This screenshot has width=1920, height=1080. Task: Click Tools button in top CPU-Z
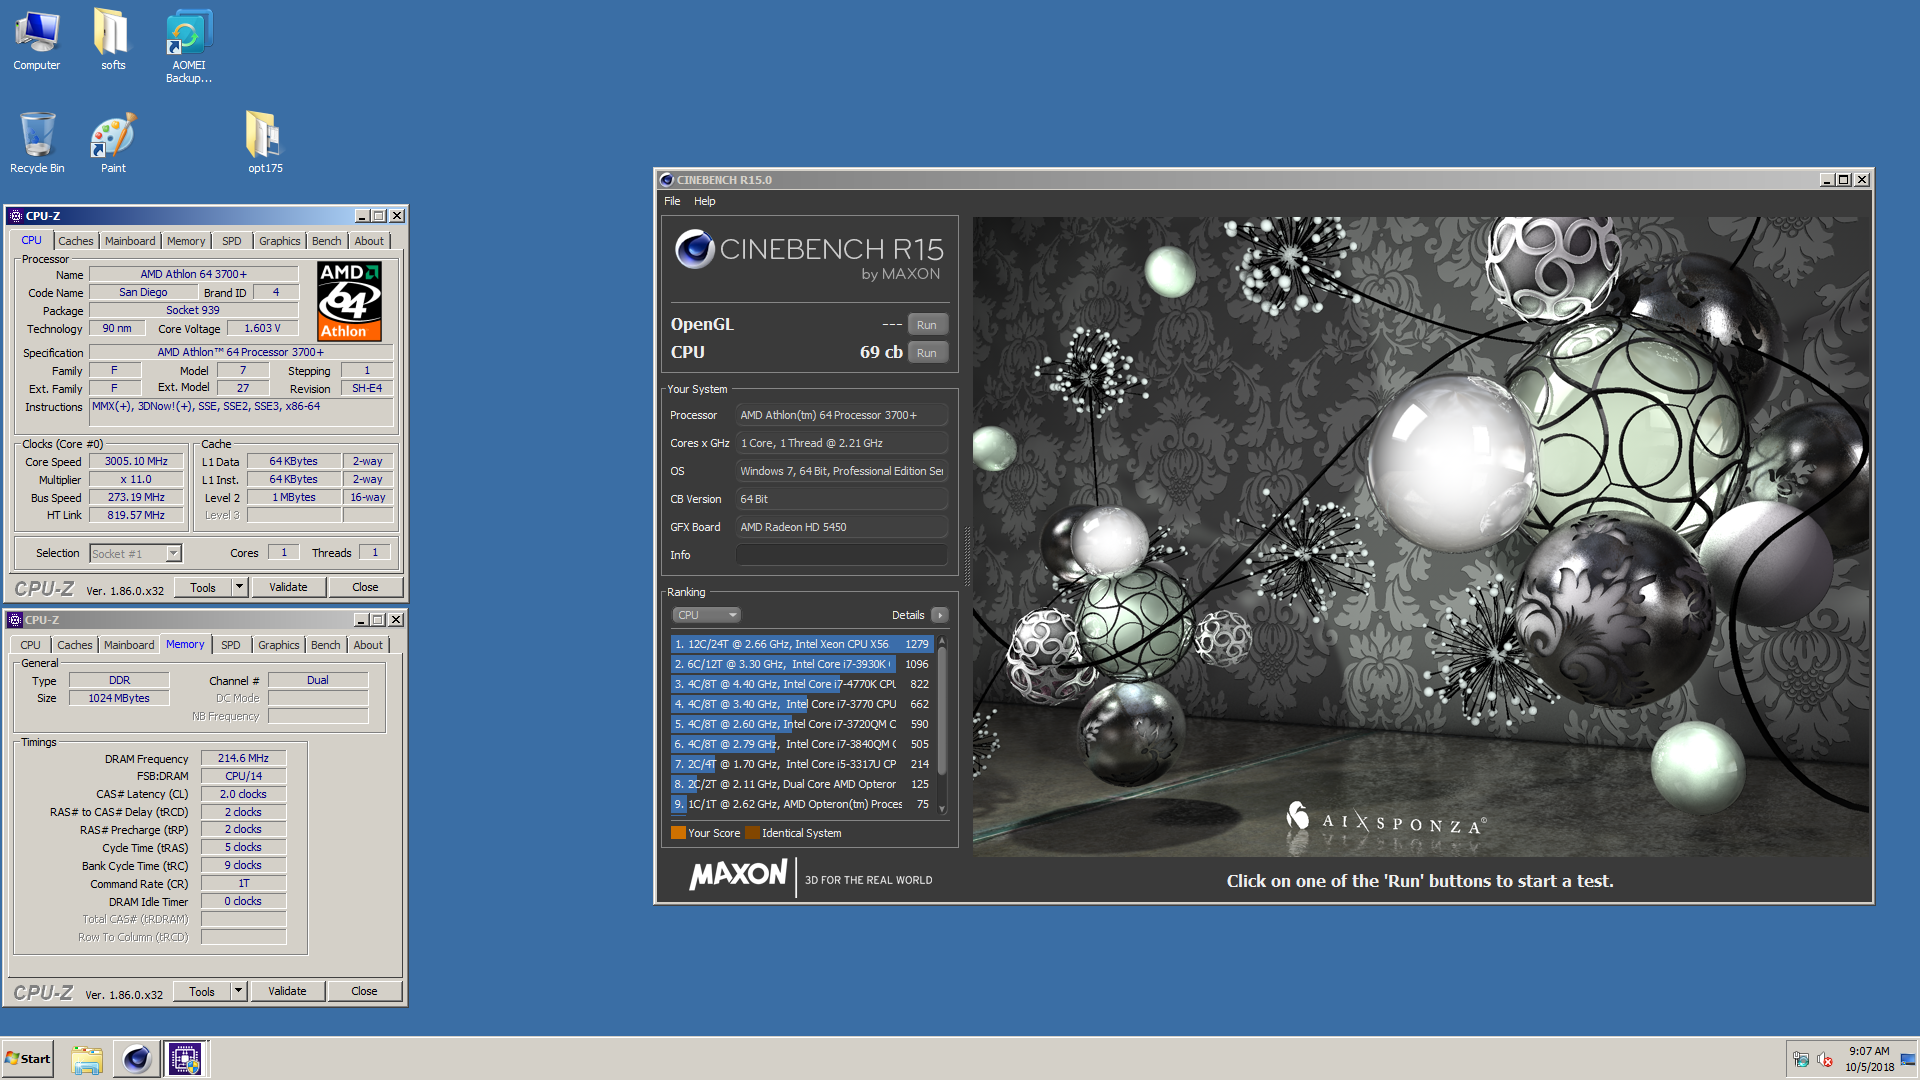(x=203, y=587)
